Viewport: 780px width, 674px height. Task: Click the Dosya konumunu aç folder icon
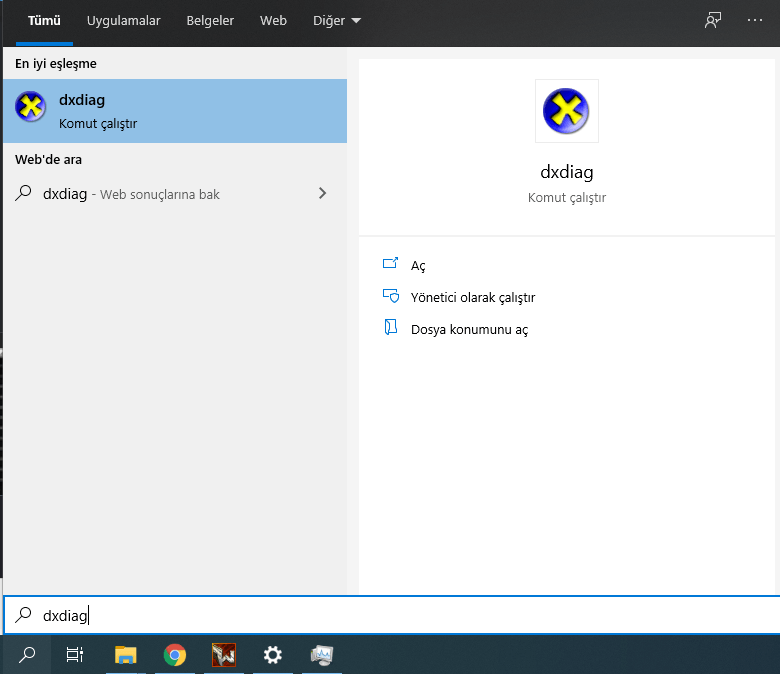click(391, 327)
